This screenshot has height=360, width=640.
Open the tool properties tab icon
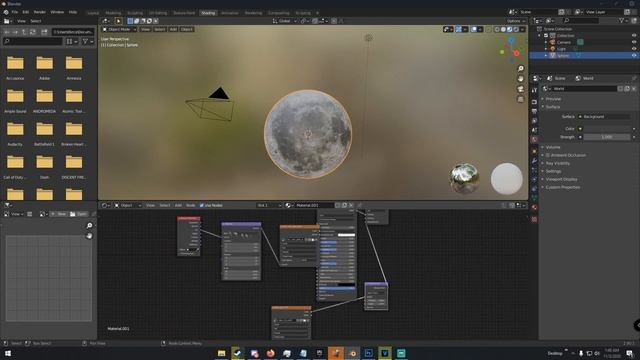(534, 90)
